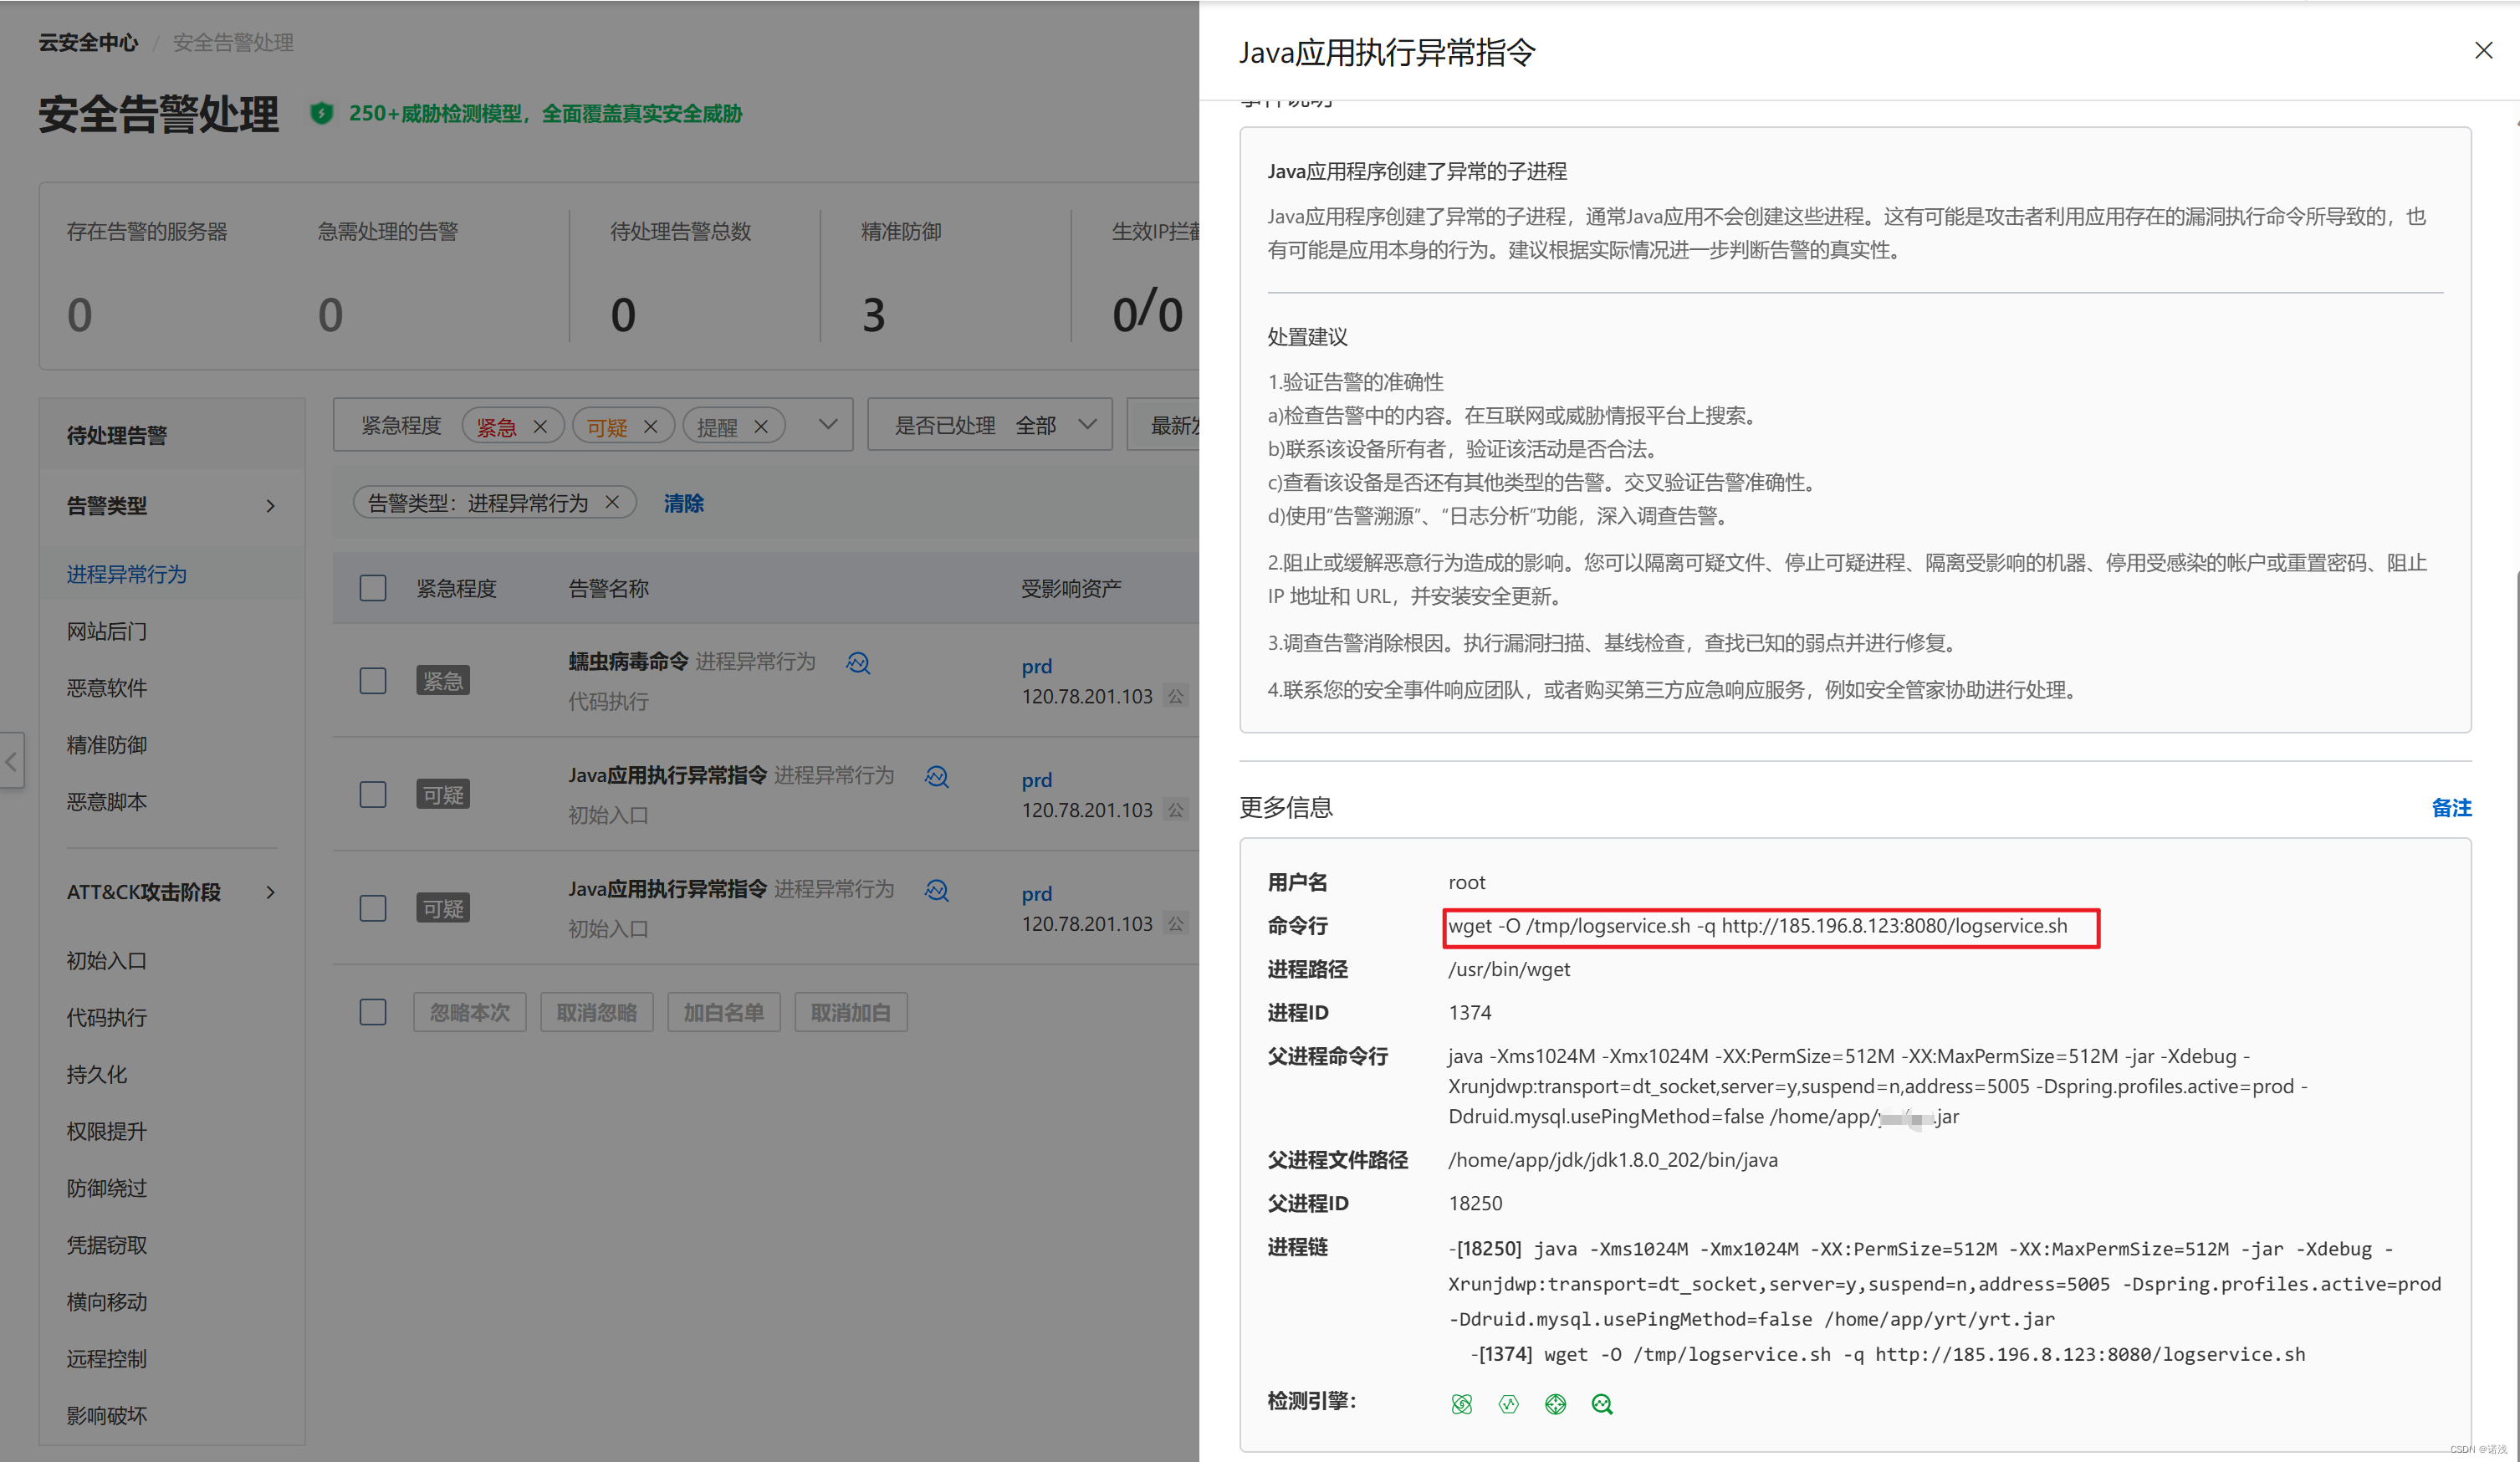Click the 命令行 wget command text
2520x1462 pixels.
click(x=1758, y=926)
